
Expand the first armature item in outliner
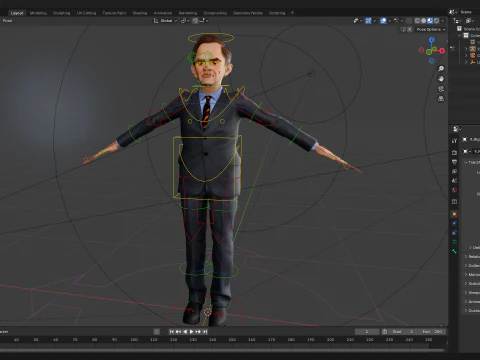point(466,49)
